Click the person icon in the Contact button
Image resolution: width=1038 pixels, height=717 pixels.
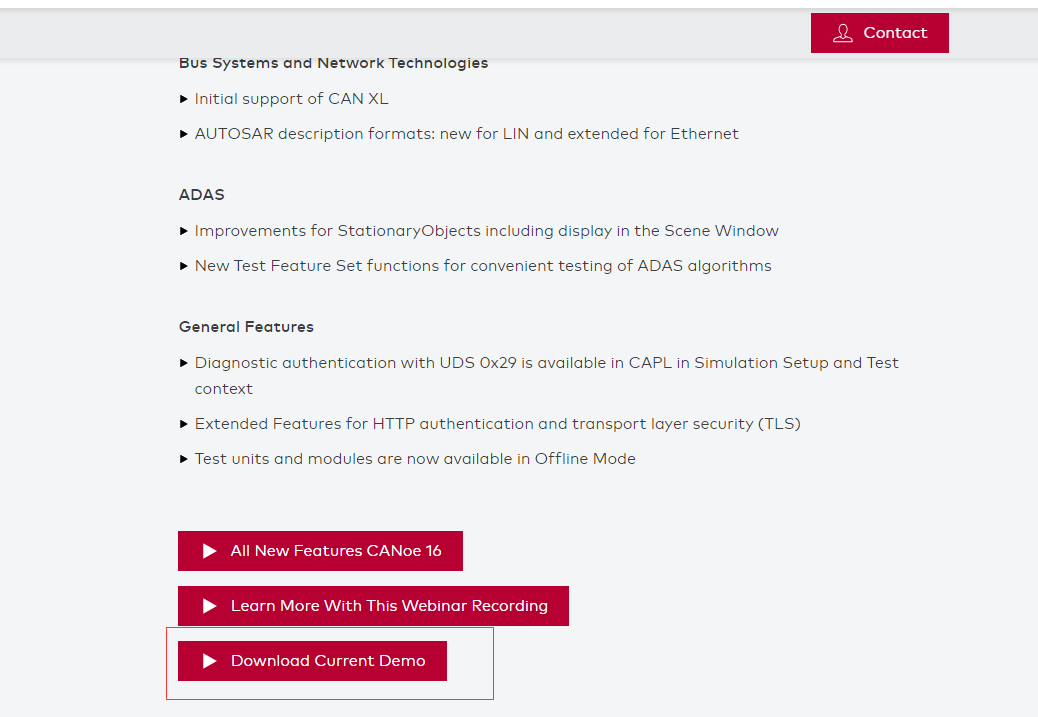843,33
